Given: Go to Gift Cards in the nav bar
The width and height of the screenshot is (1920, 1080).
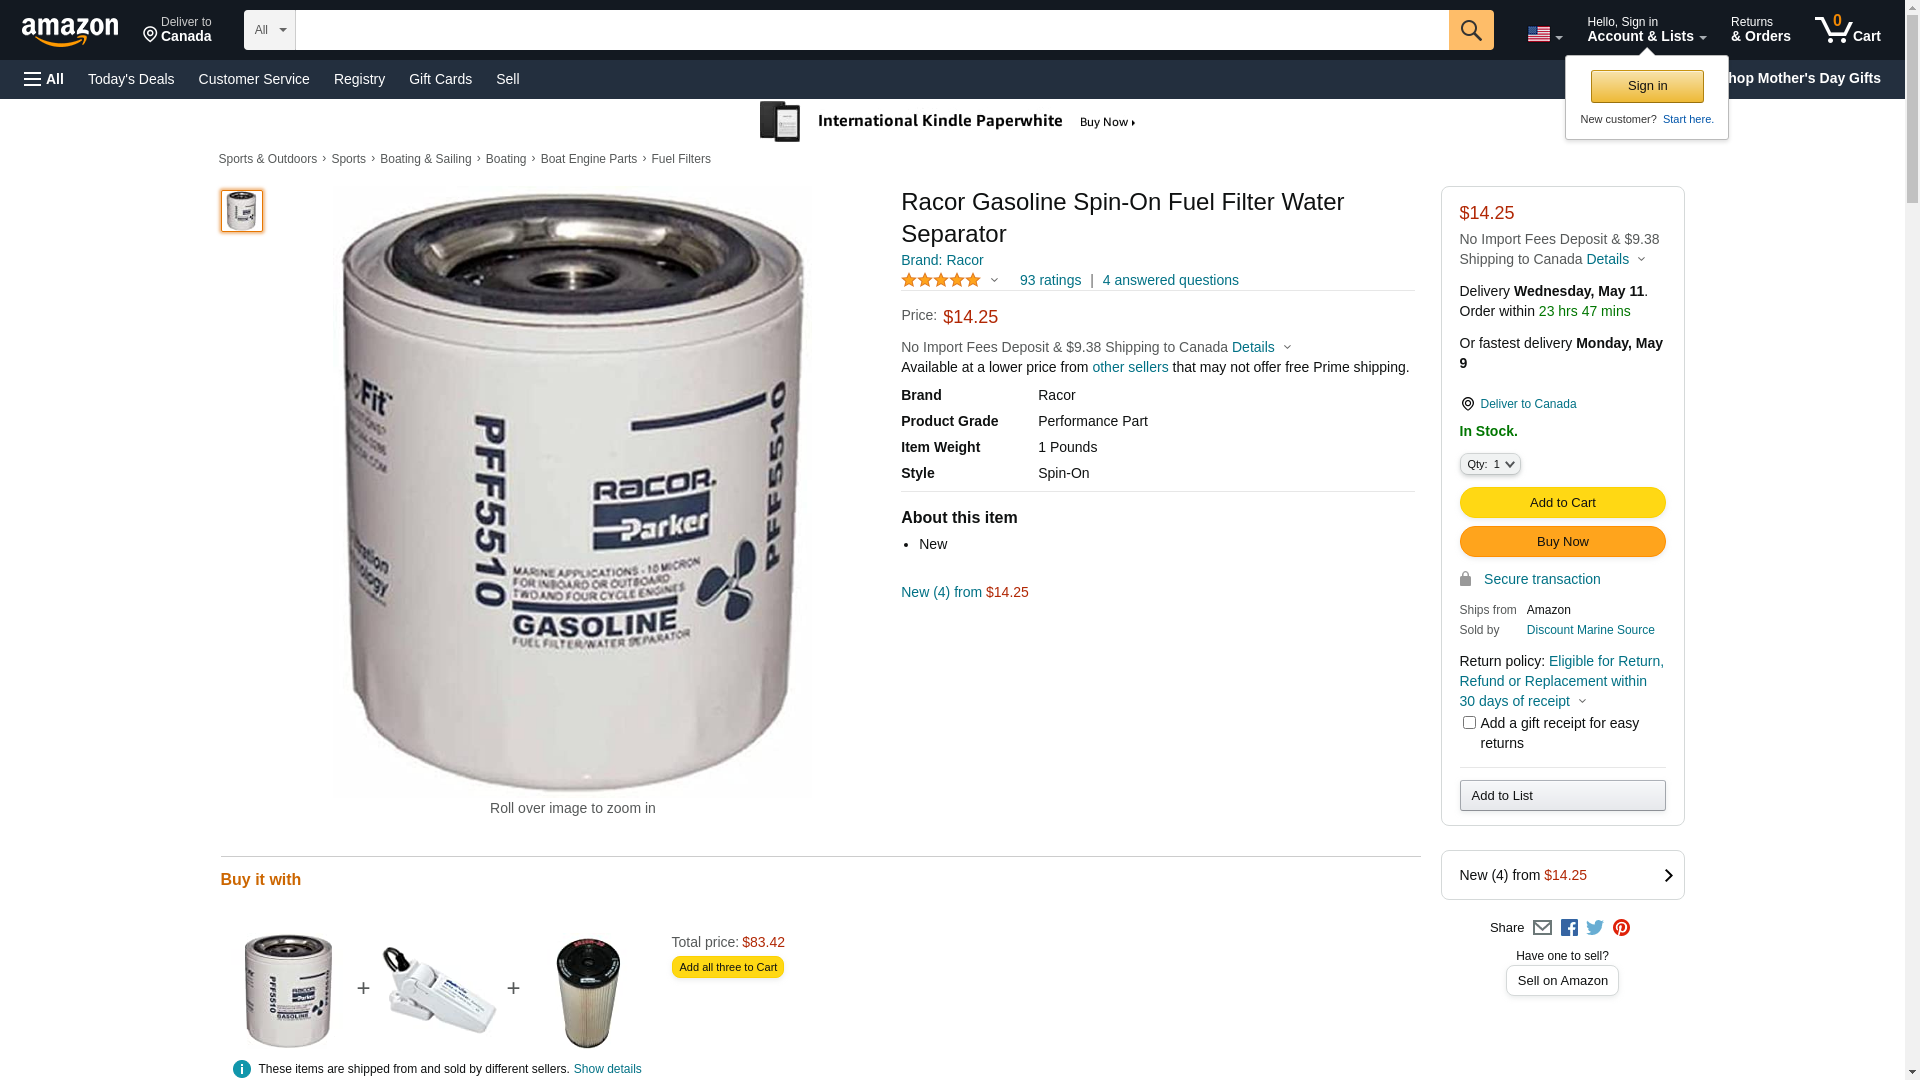Looking at the screenshot, I should coord(440,79).
